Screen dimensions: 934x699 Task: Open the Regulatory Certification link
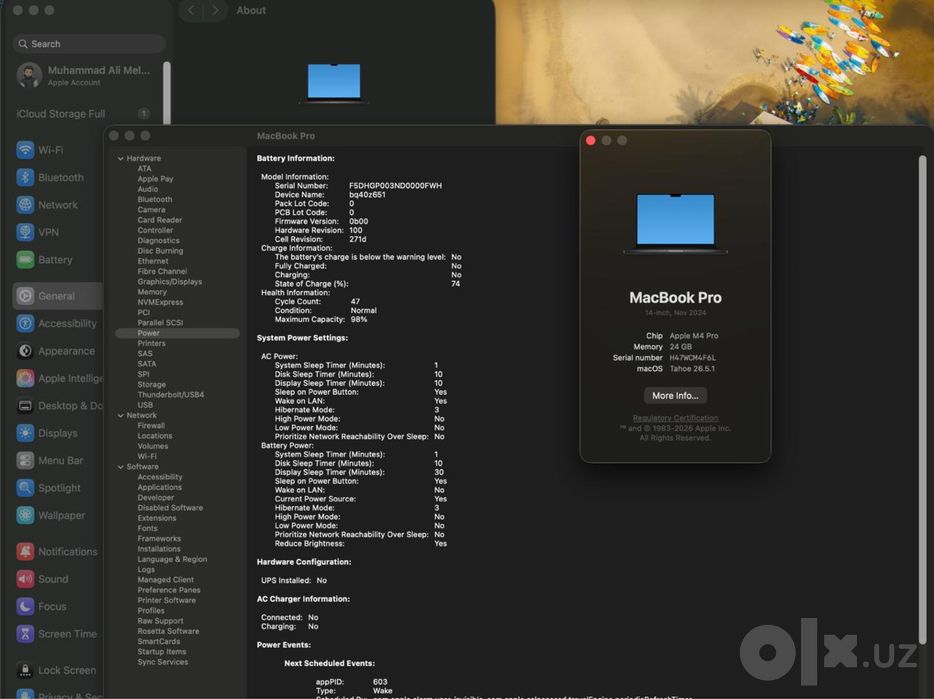675,418
